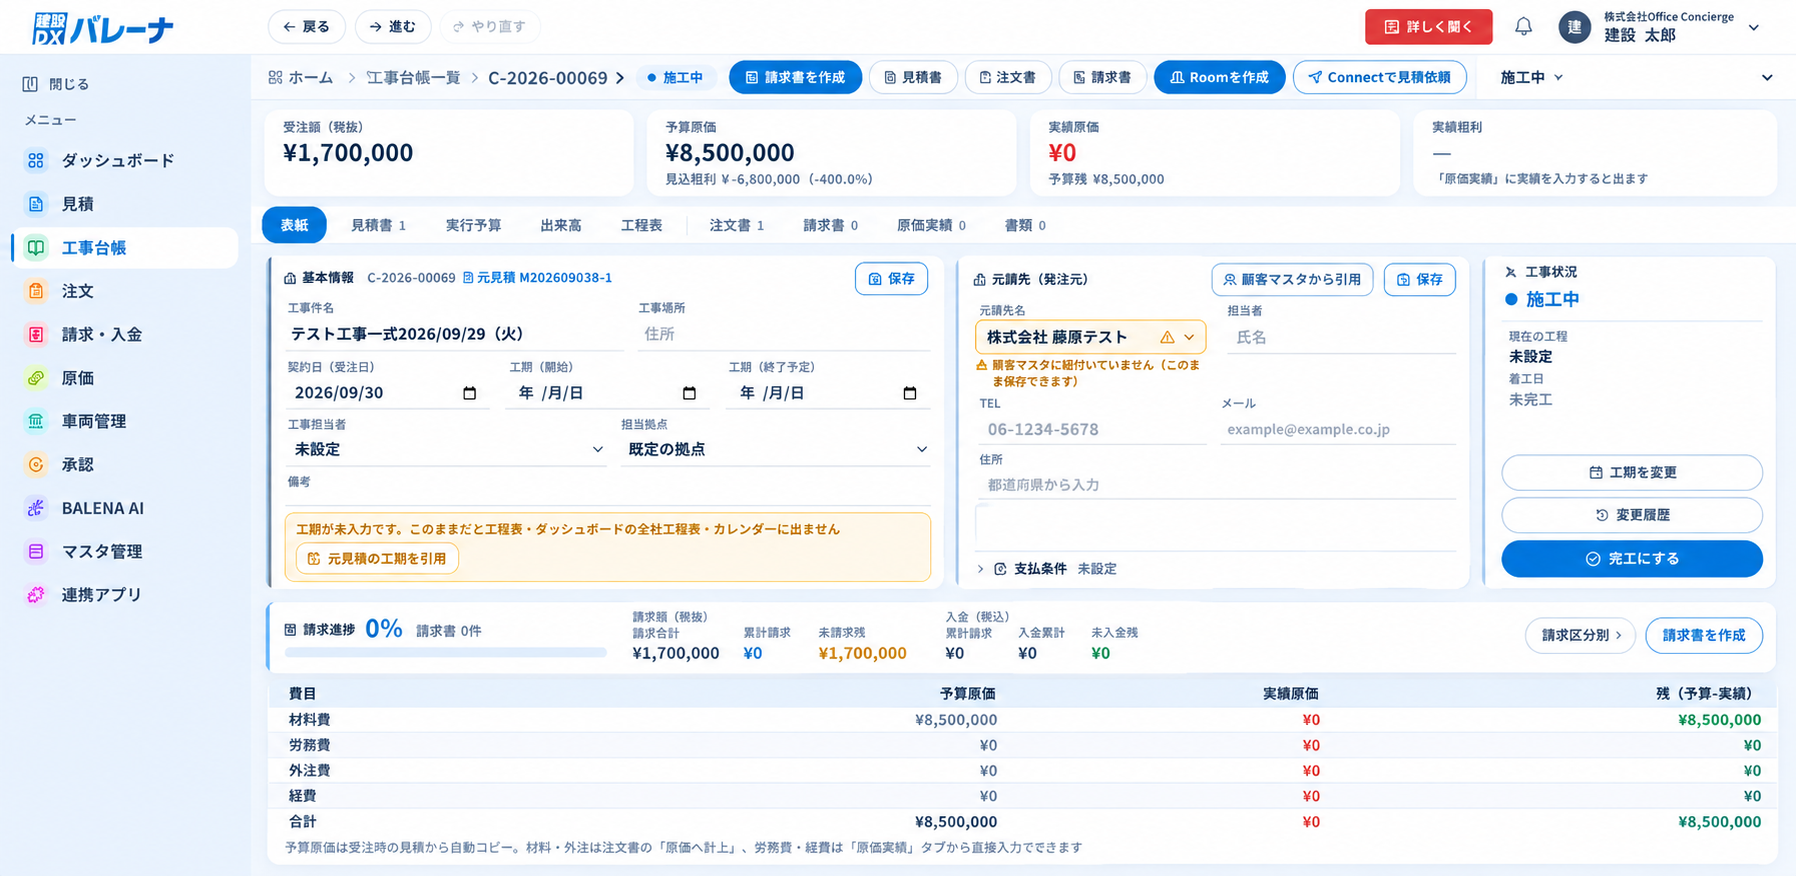Open the 施工中 status dropdown in header
1796x876 pixels.
click(x=1532, y=77)
